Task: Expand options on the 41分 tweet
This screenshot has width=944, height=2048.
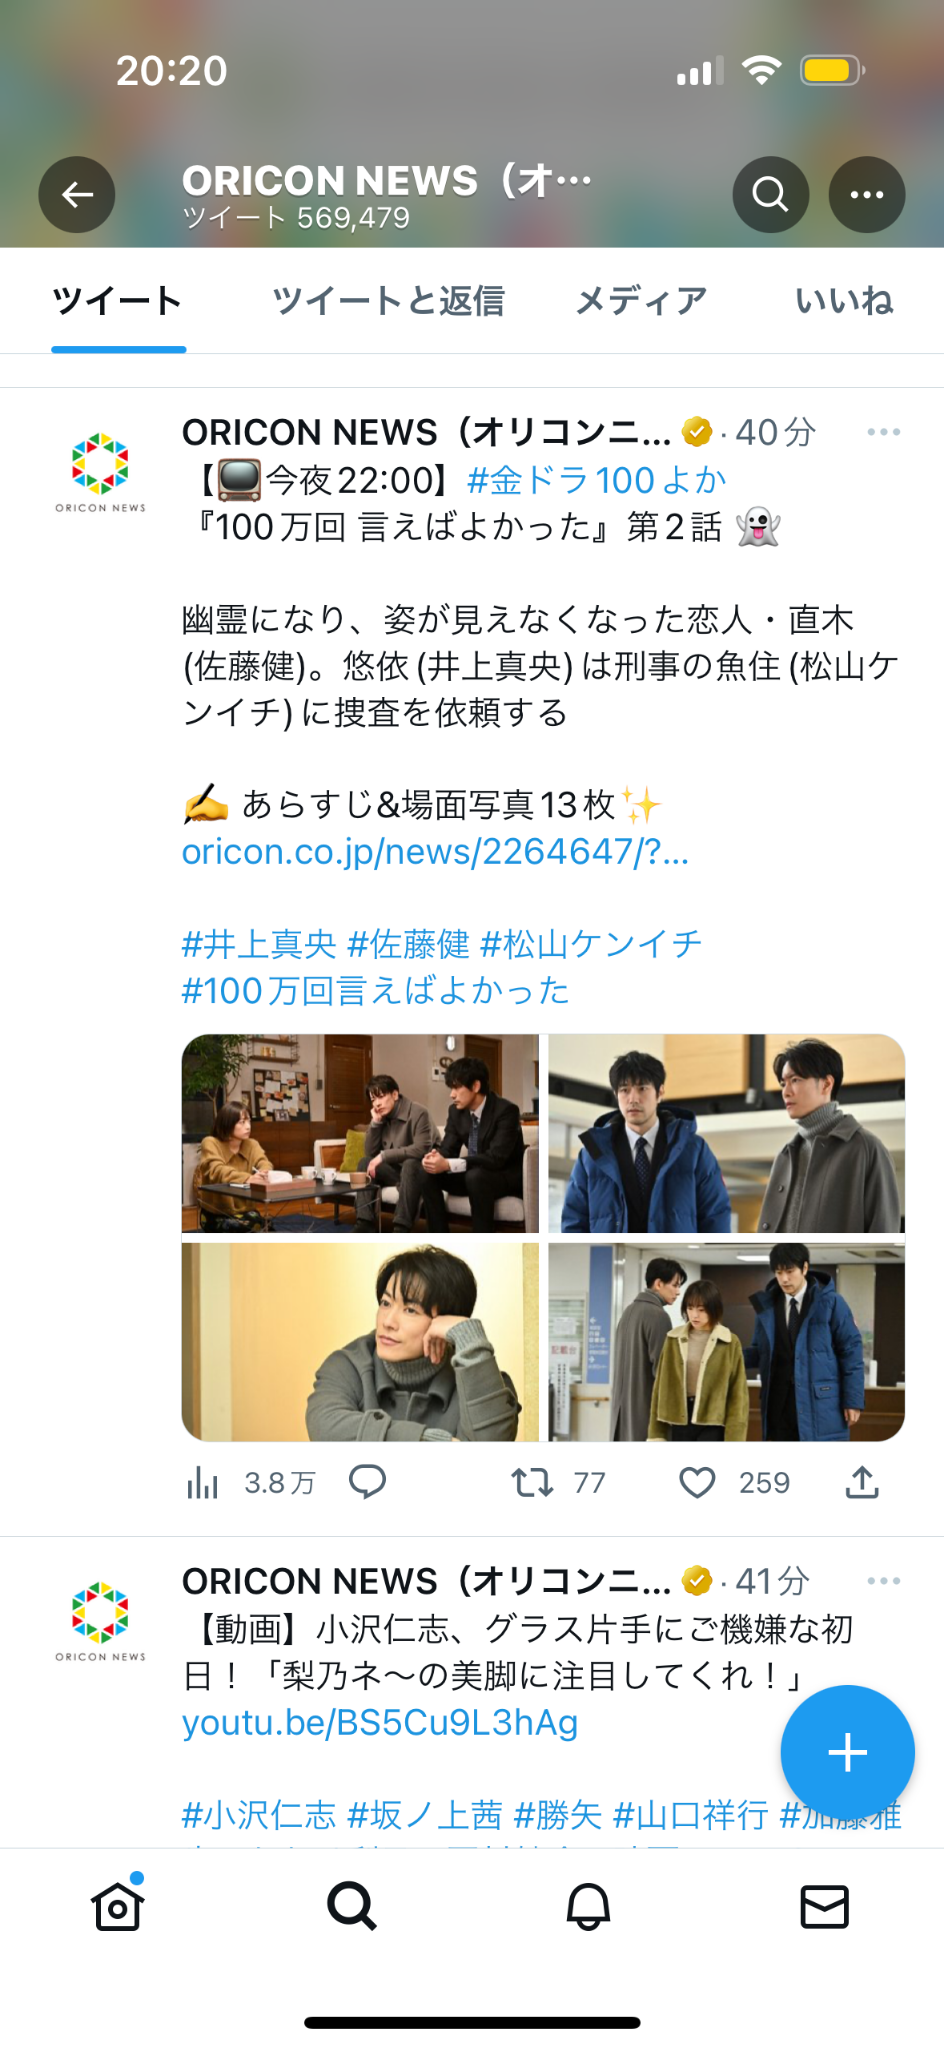Action: (x=884, y=1581)
